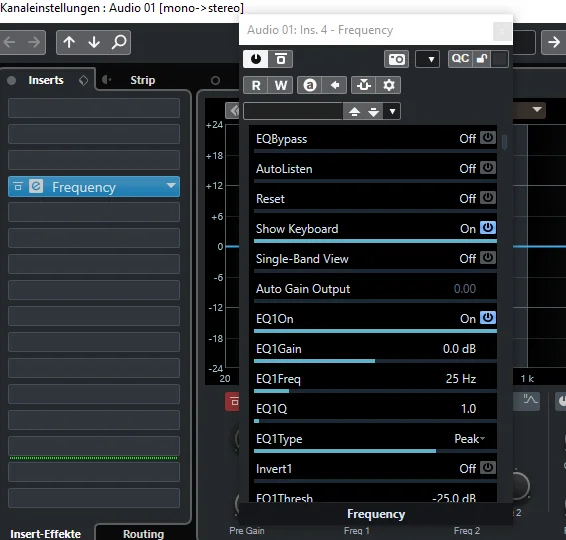Click the Inserts bypass circle indicator
566x540 pixels.
12,80
